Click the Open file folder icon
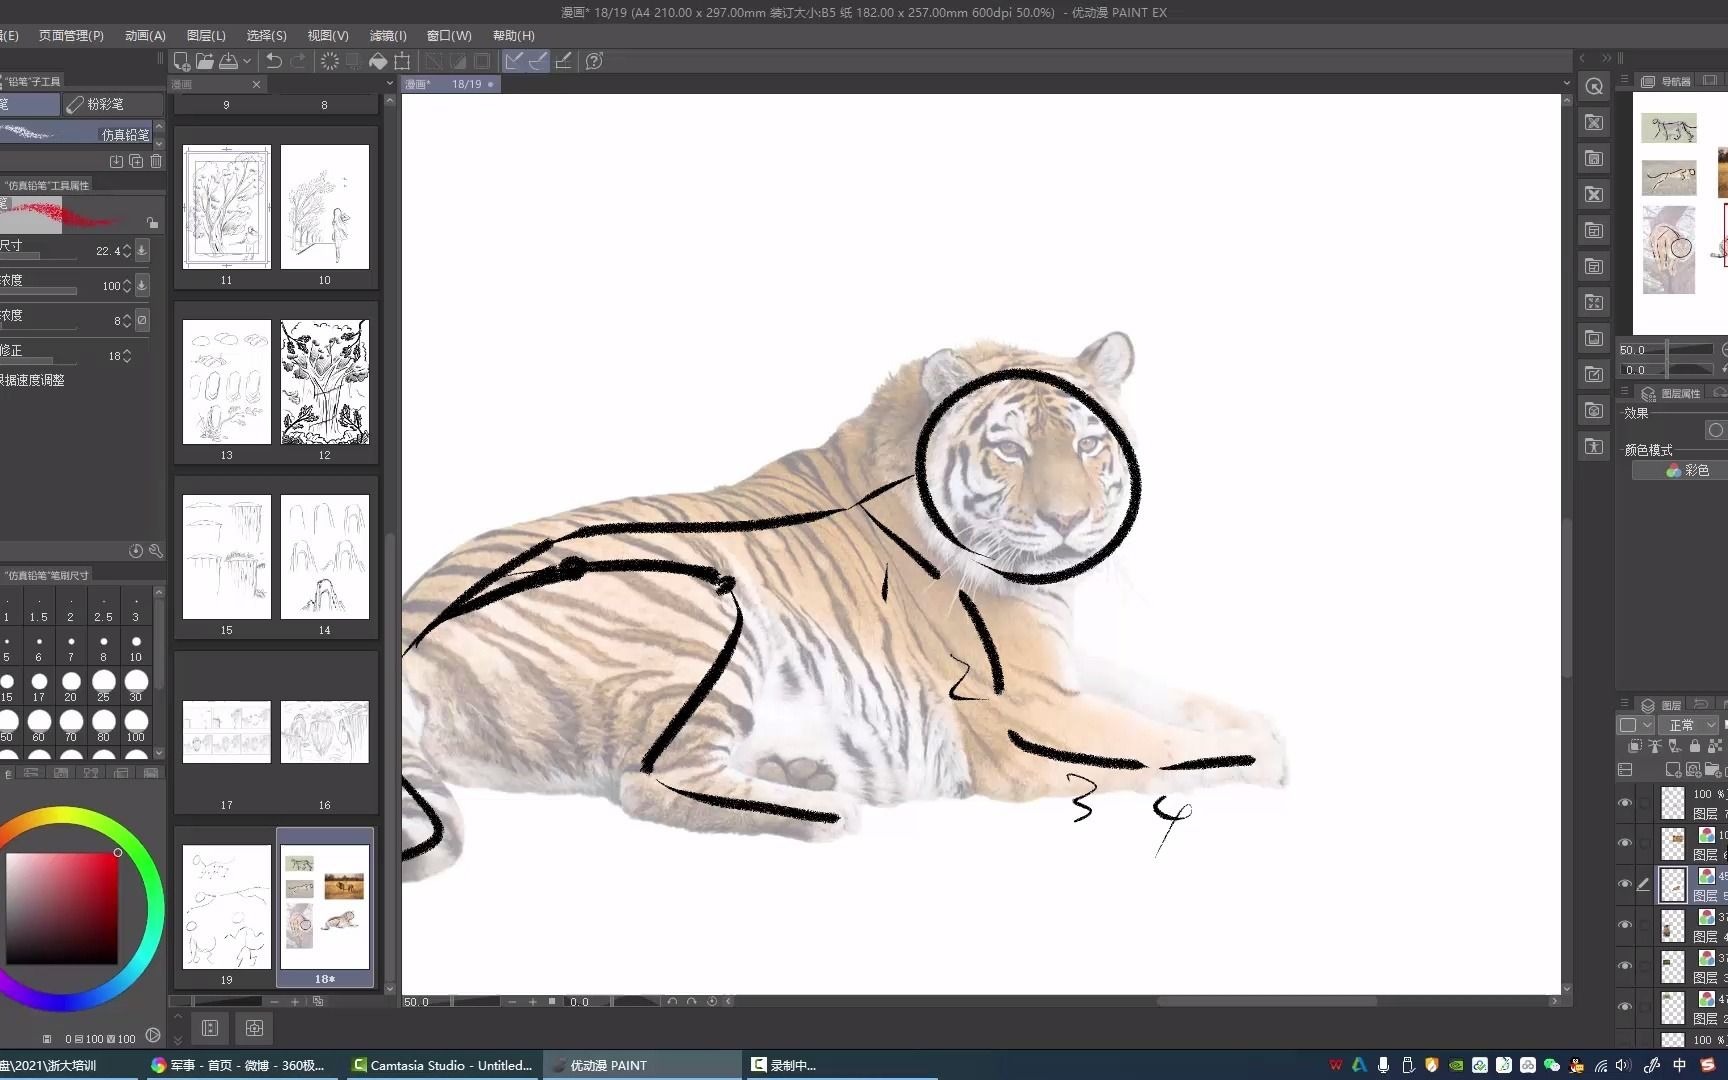Image resolution: width=1728 pixels, height=1080 pixels. click(205, 61)
